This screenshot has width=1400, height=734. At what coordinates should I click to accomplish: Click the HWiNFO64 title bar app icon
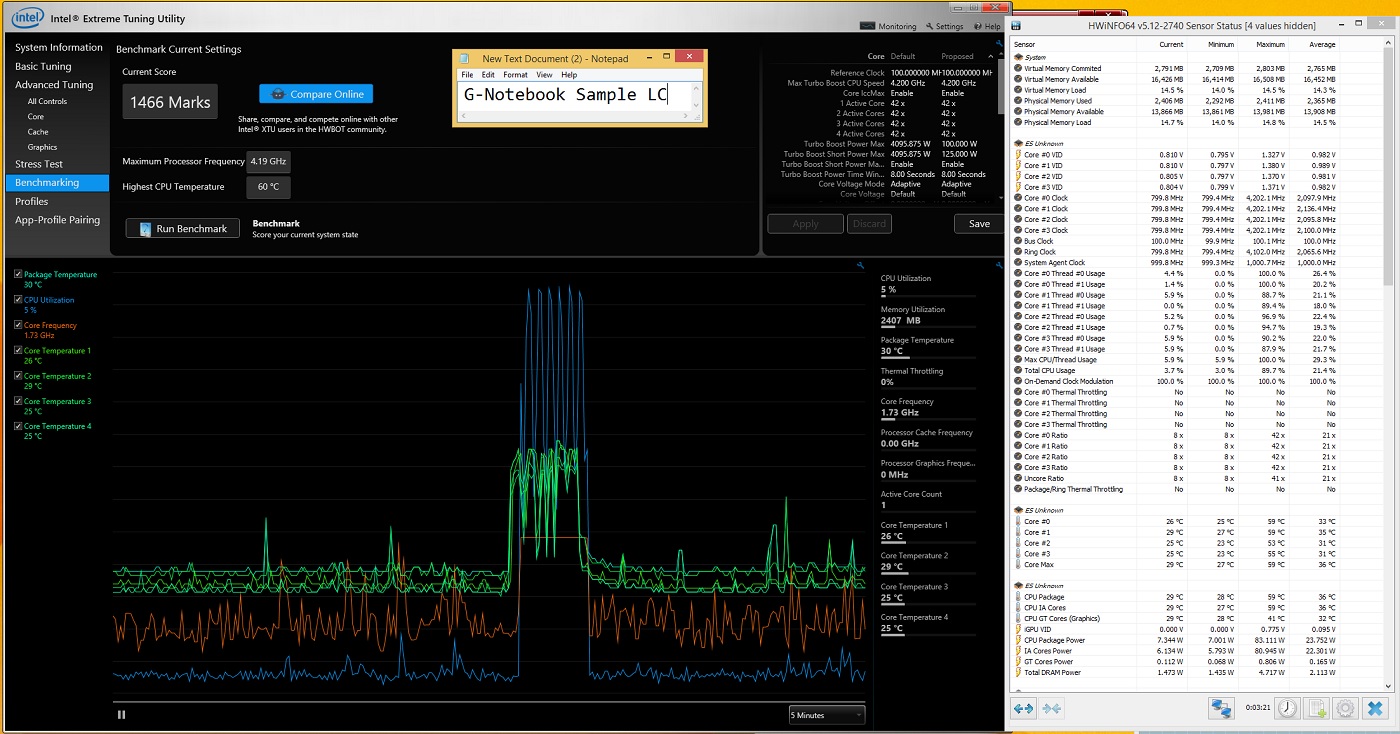coord(1016,25)
